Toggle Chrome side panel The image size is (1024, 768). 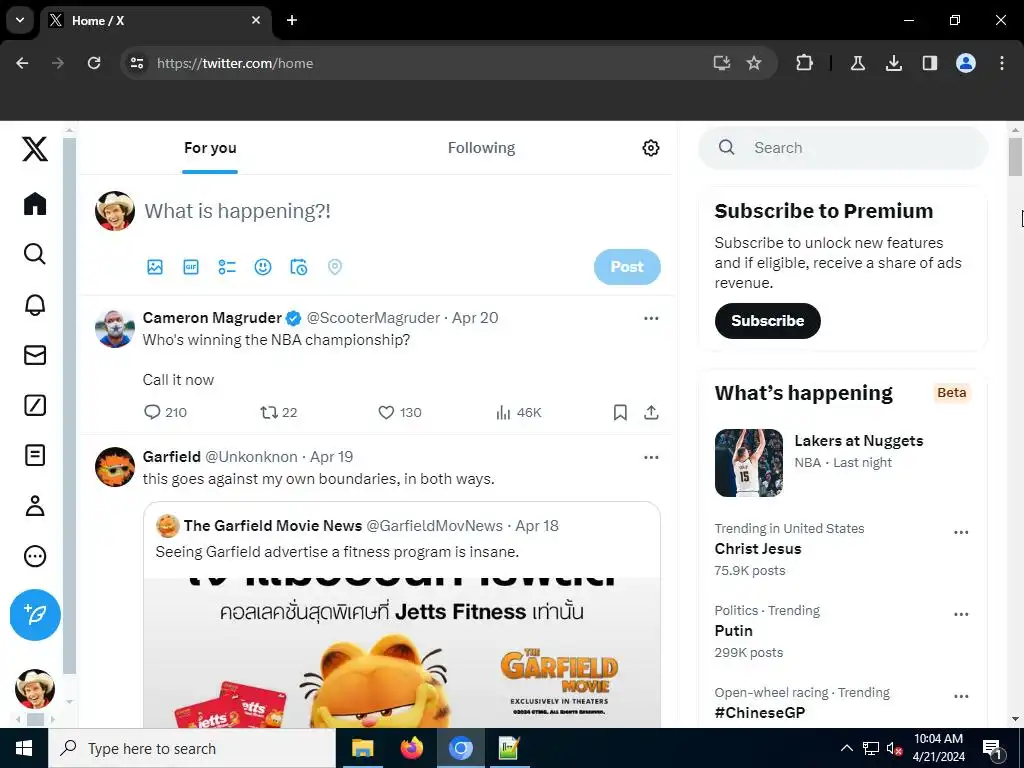pyautogui.click(x=929, y=63)
